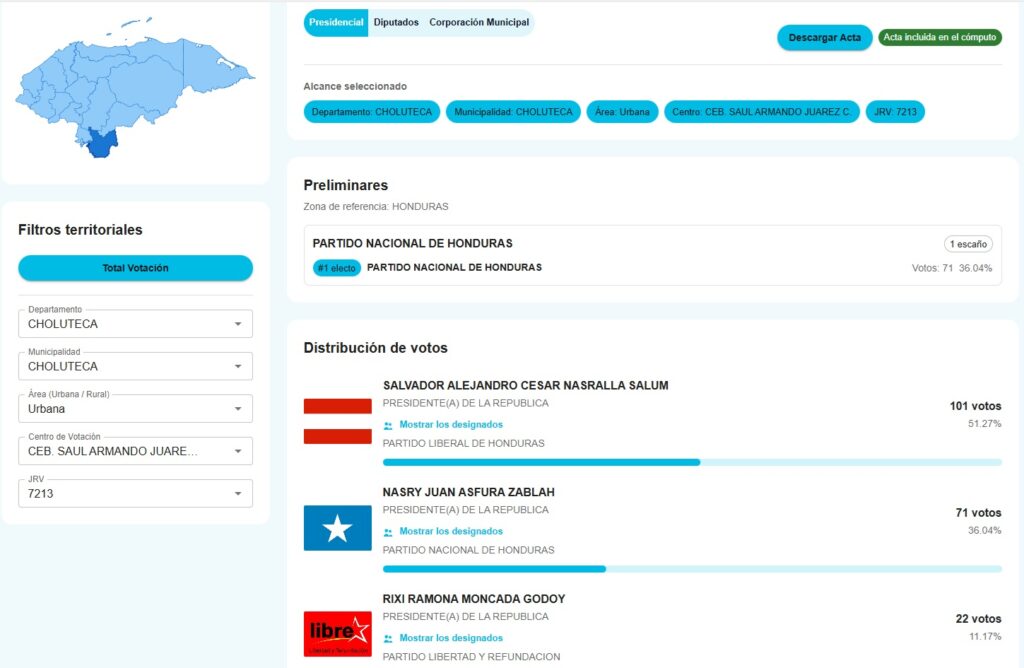Click 'Votos: 71 36.04%' in Preliminares
The image size is (1024, 668).
(952, 268)
